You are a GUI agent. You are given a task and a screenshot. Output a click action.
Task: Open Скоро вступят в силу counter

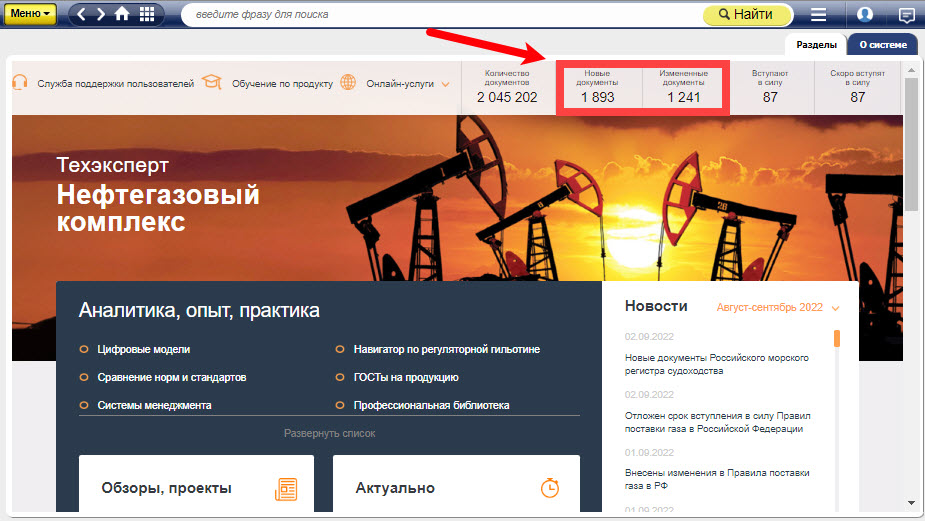pos(857,87)
